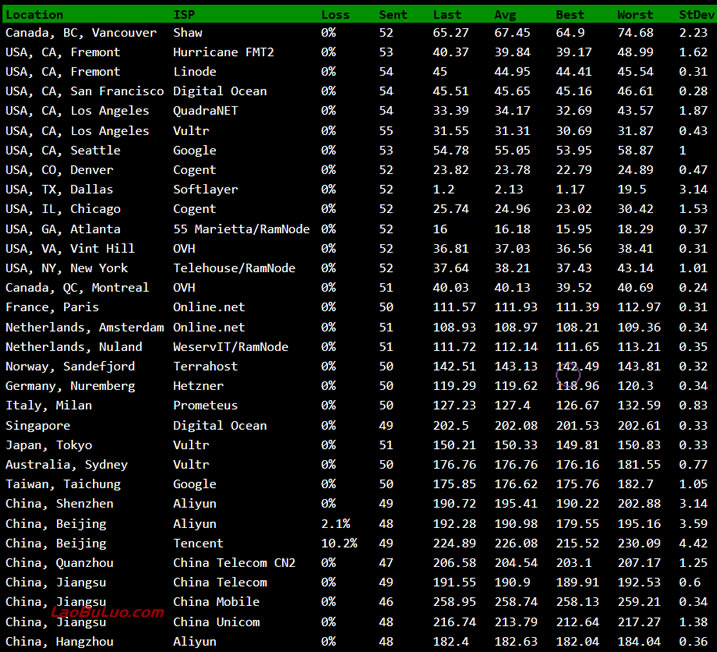Screen dimensions: 717x652
Task: Click the 10.2% loss value
Action: [339, 543]
